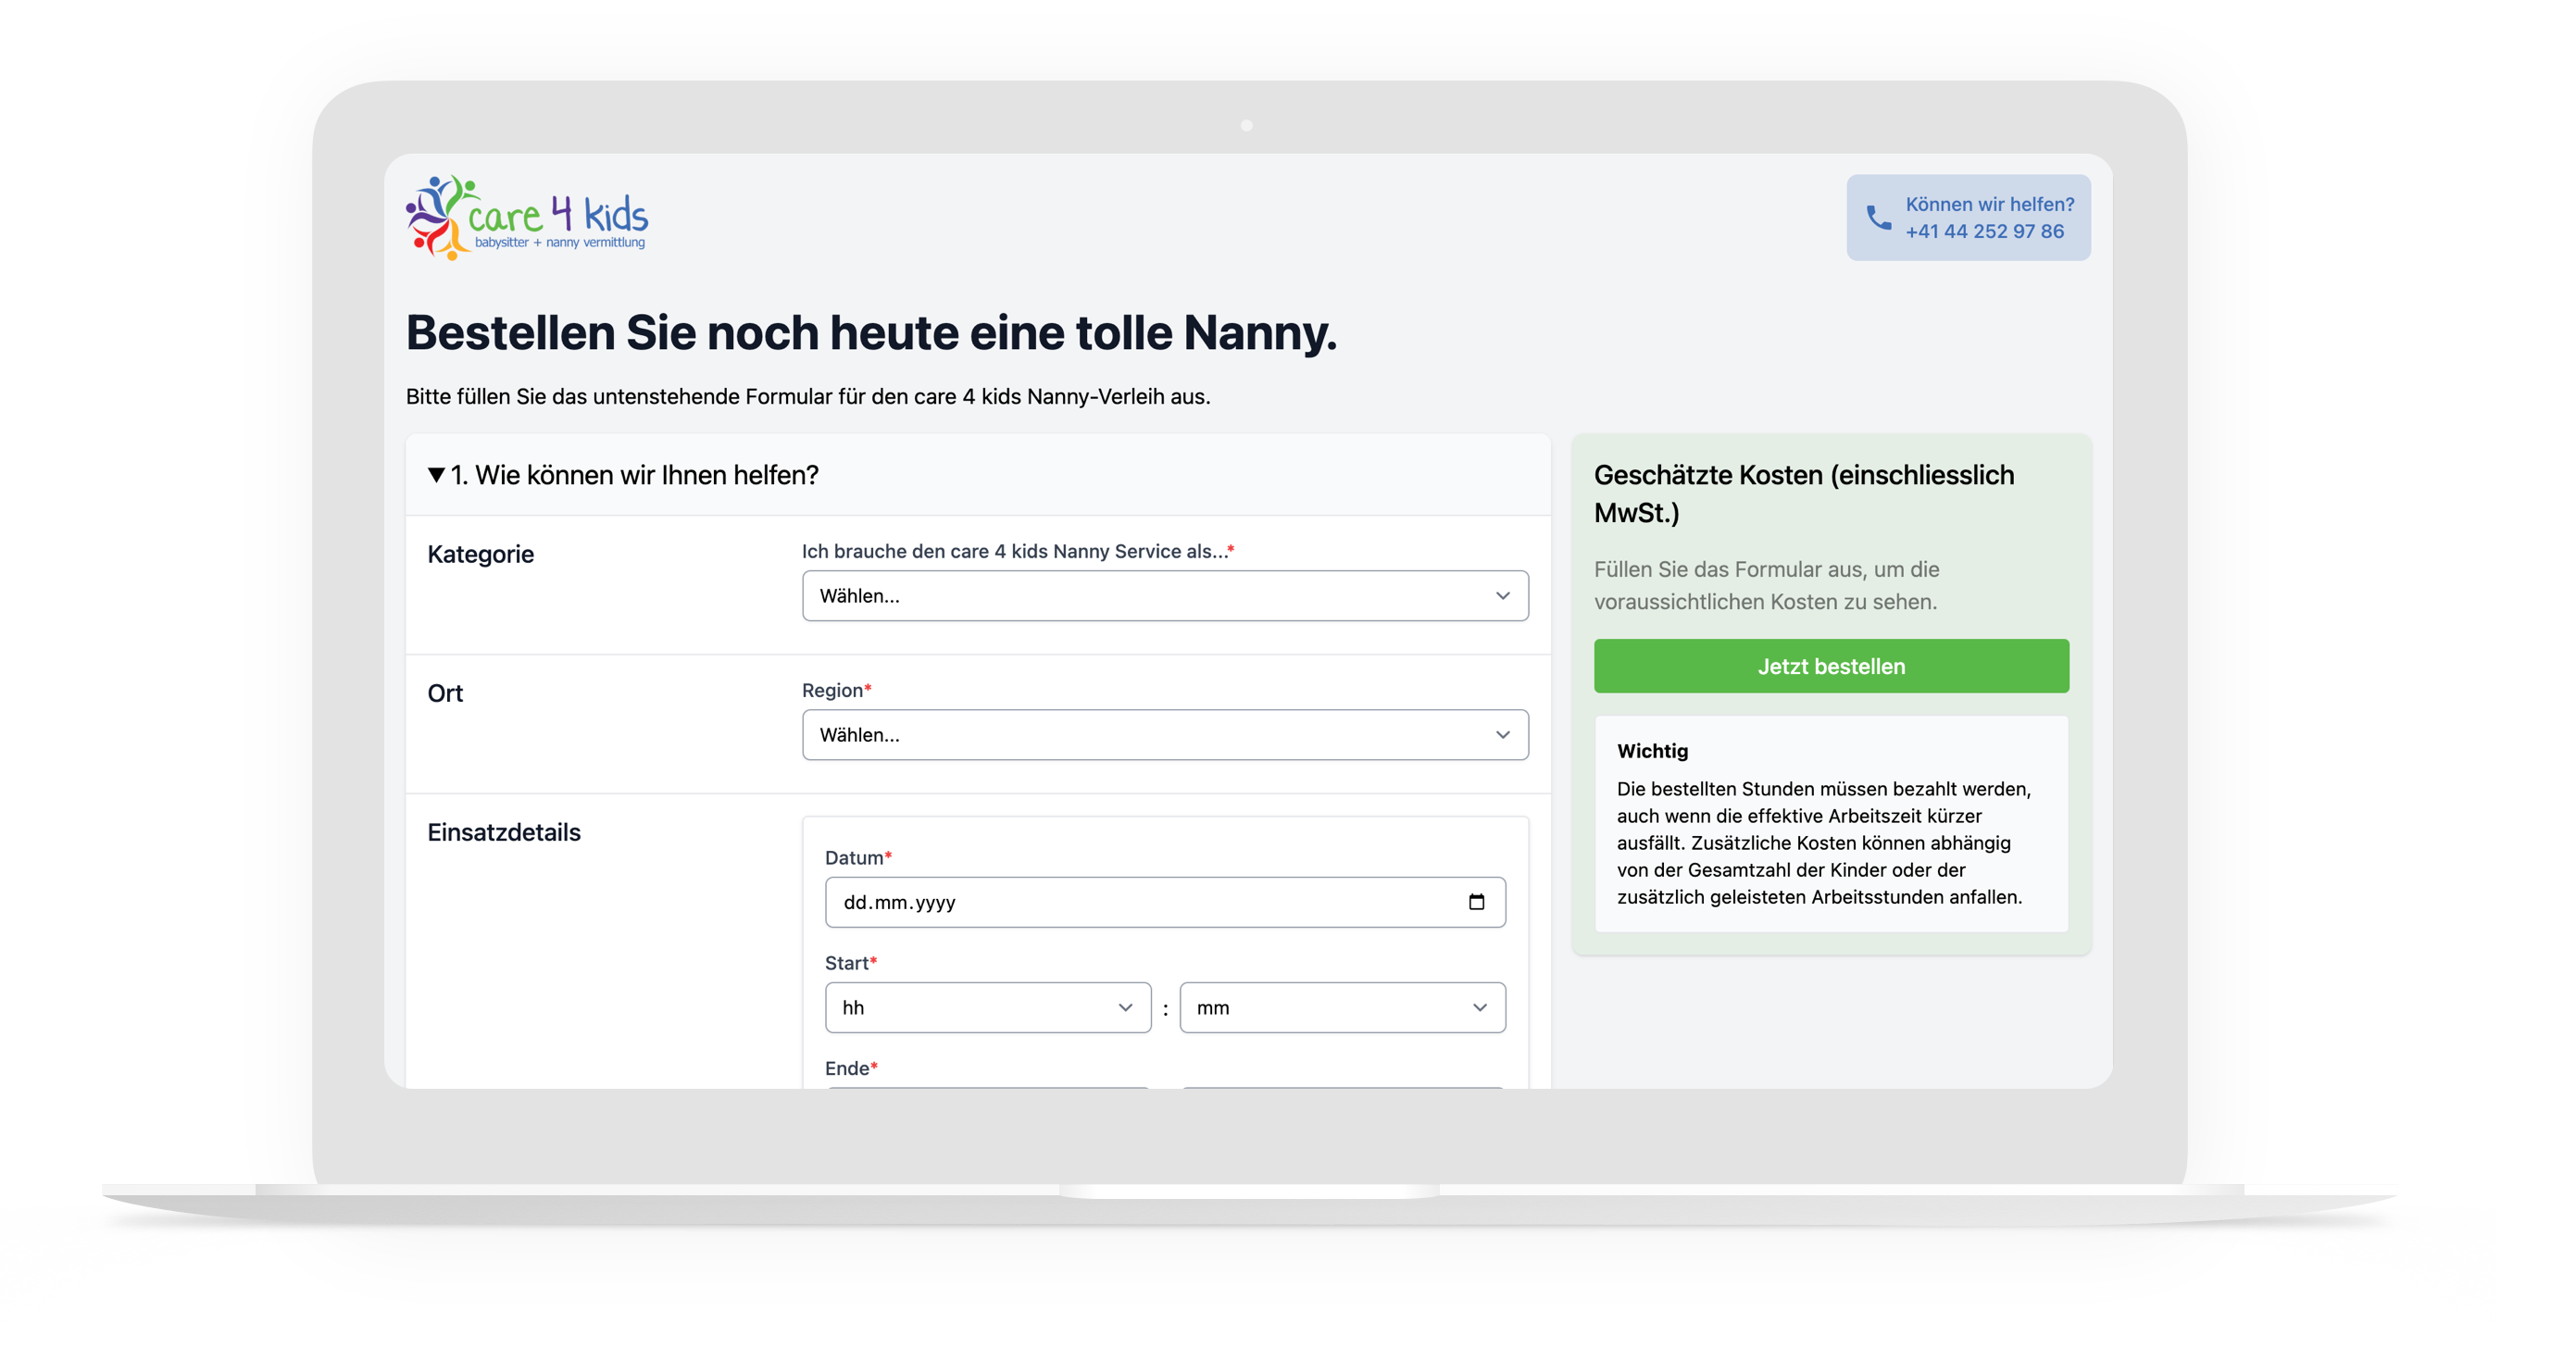Click the chevron on the Region dropdown
This screenshot has height=1348, width=2576.
[1503, 735]
